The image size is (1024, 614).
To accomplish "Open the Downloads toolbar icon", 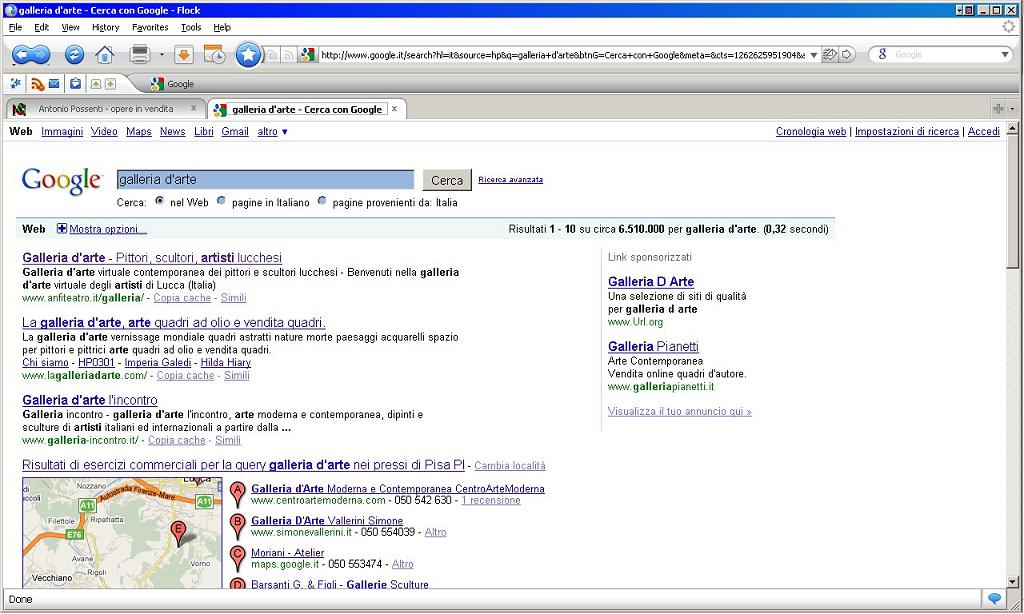I will tap(184, 55).
